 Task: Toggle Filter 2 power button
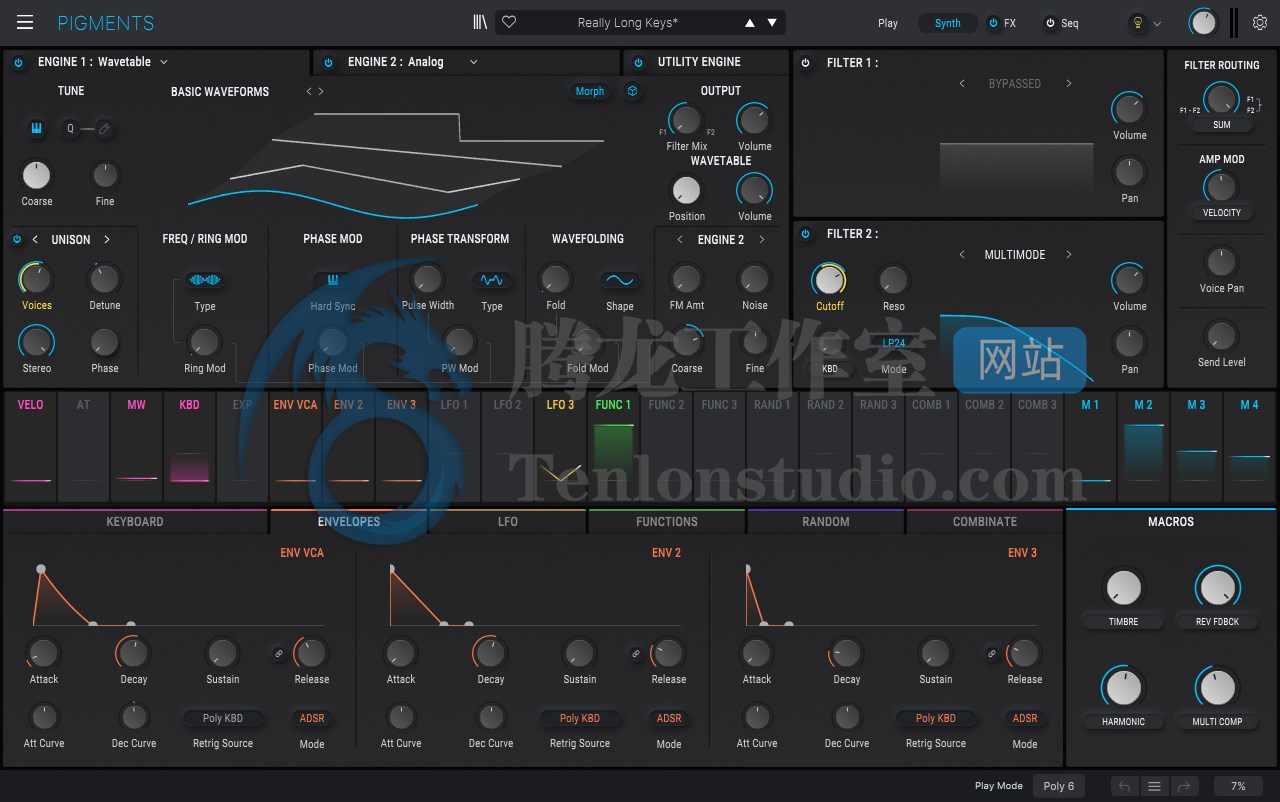tap(806, 234)
